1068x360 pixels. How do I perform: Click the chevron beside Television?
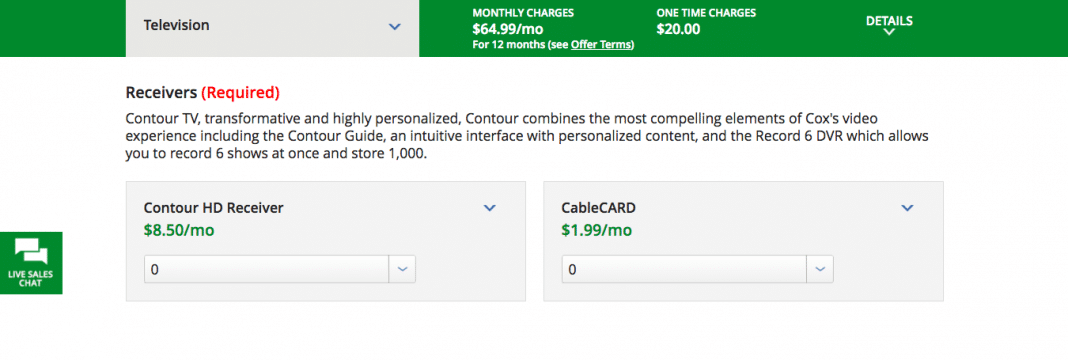click(394, 27)
